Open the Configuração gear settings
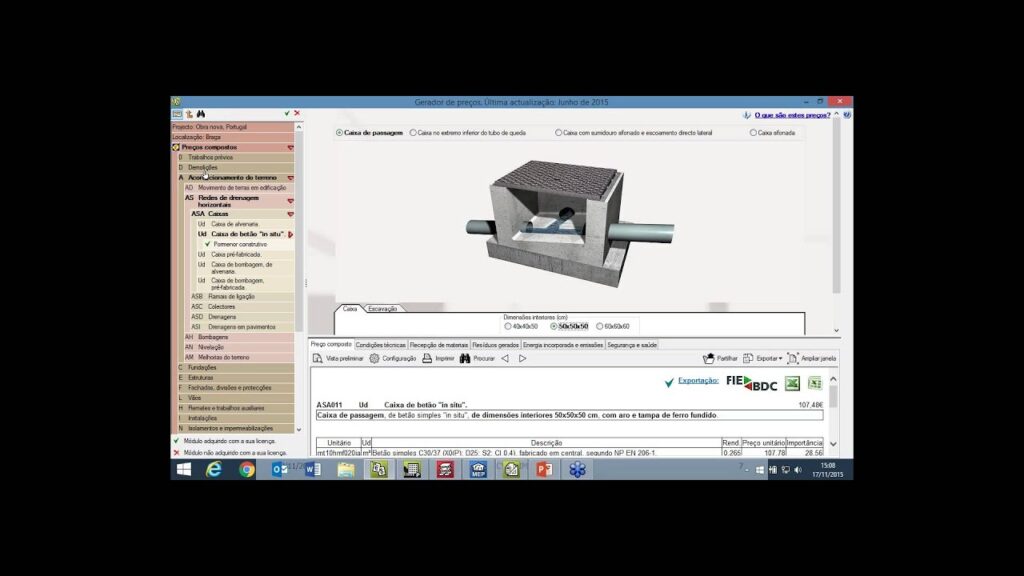 point(392,358)
